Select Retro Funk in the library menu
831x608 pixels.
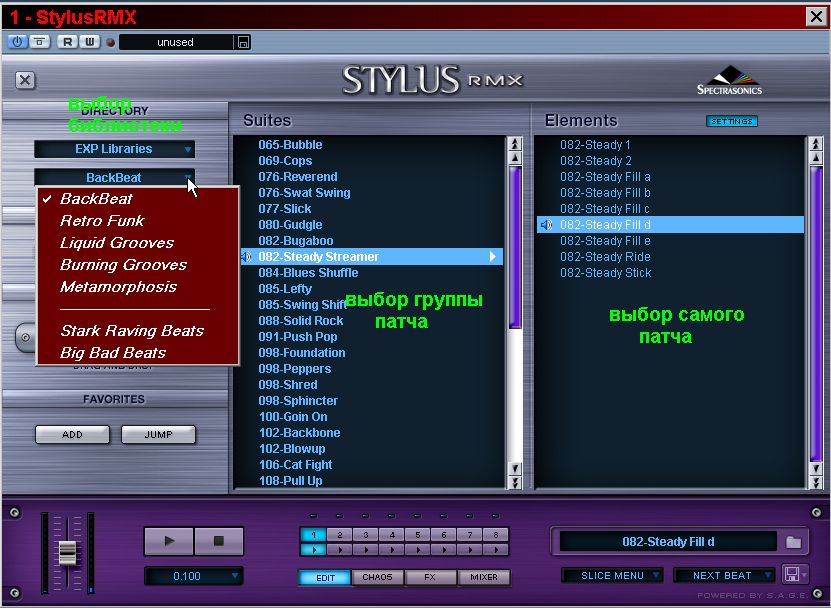102,221
